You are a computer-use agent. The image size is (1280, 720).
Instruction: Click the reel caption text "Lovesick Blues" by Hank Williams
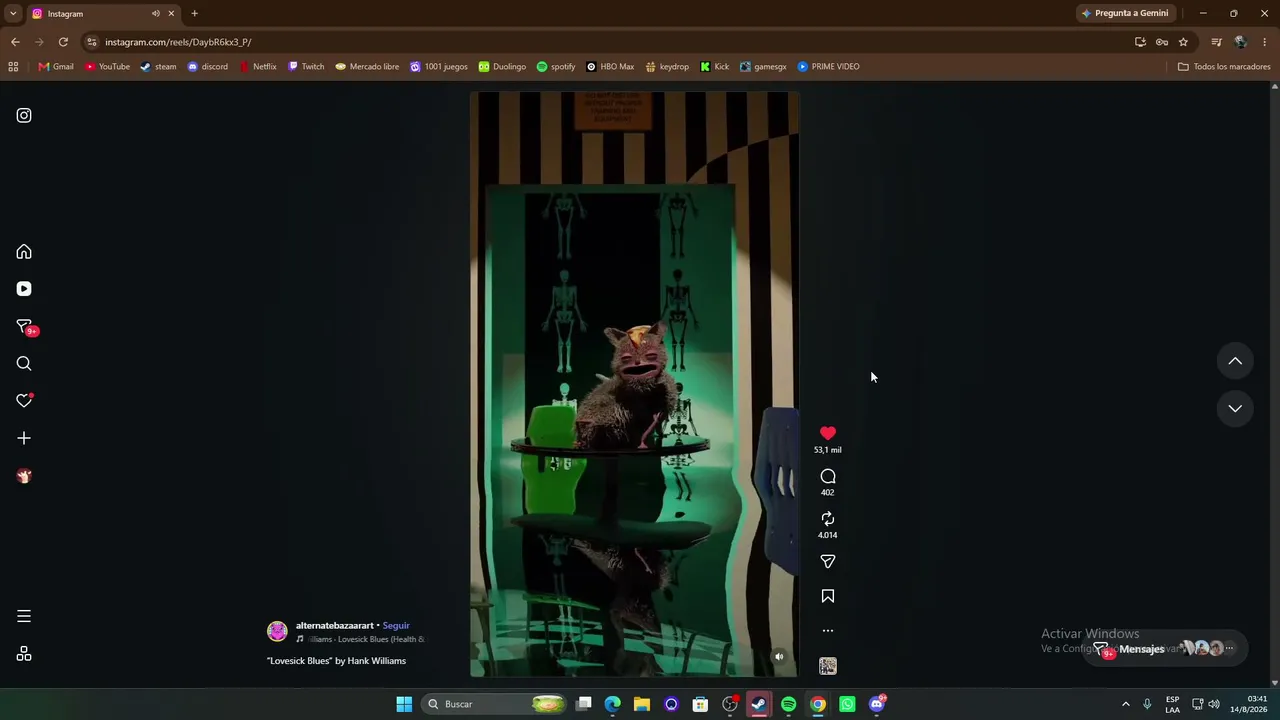click(x=336, y=661)
